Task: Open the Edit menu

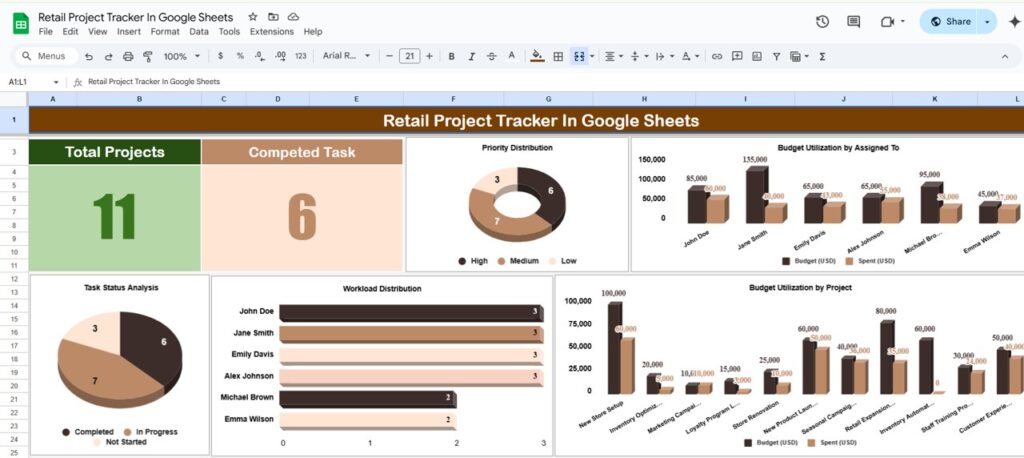Action: click(71, 31)
